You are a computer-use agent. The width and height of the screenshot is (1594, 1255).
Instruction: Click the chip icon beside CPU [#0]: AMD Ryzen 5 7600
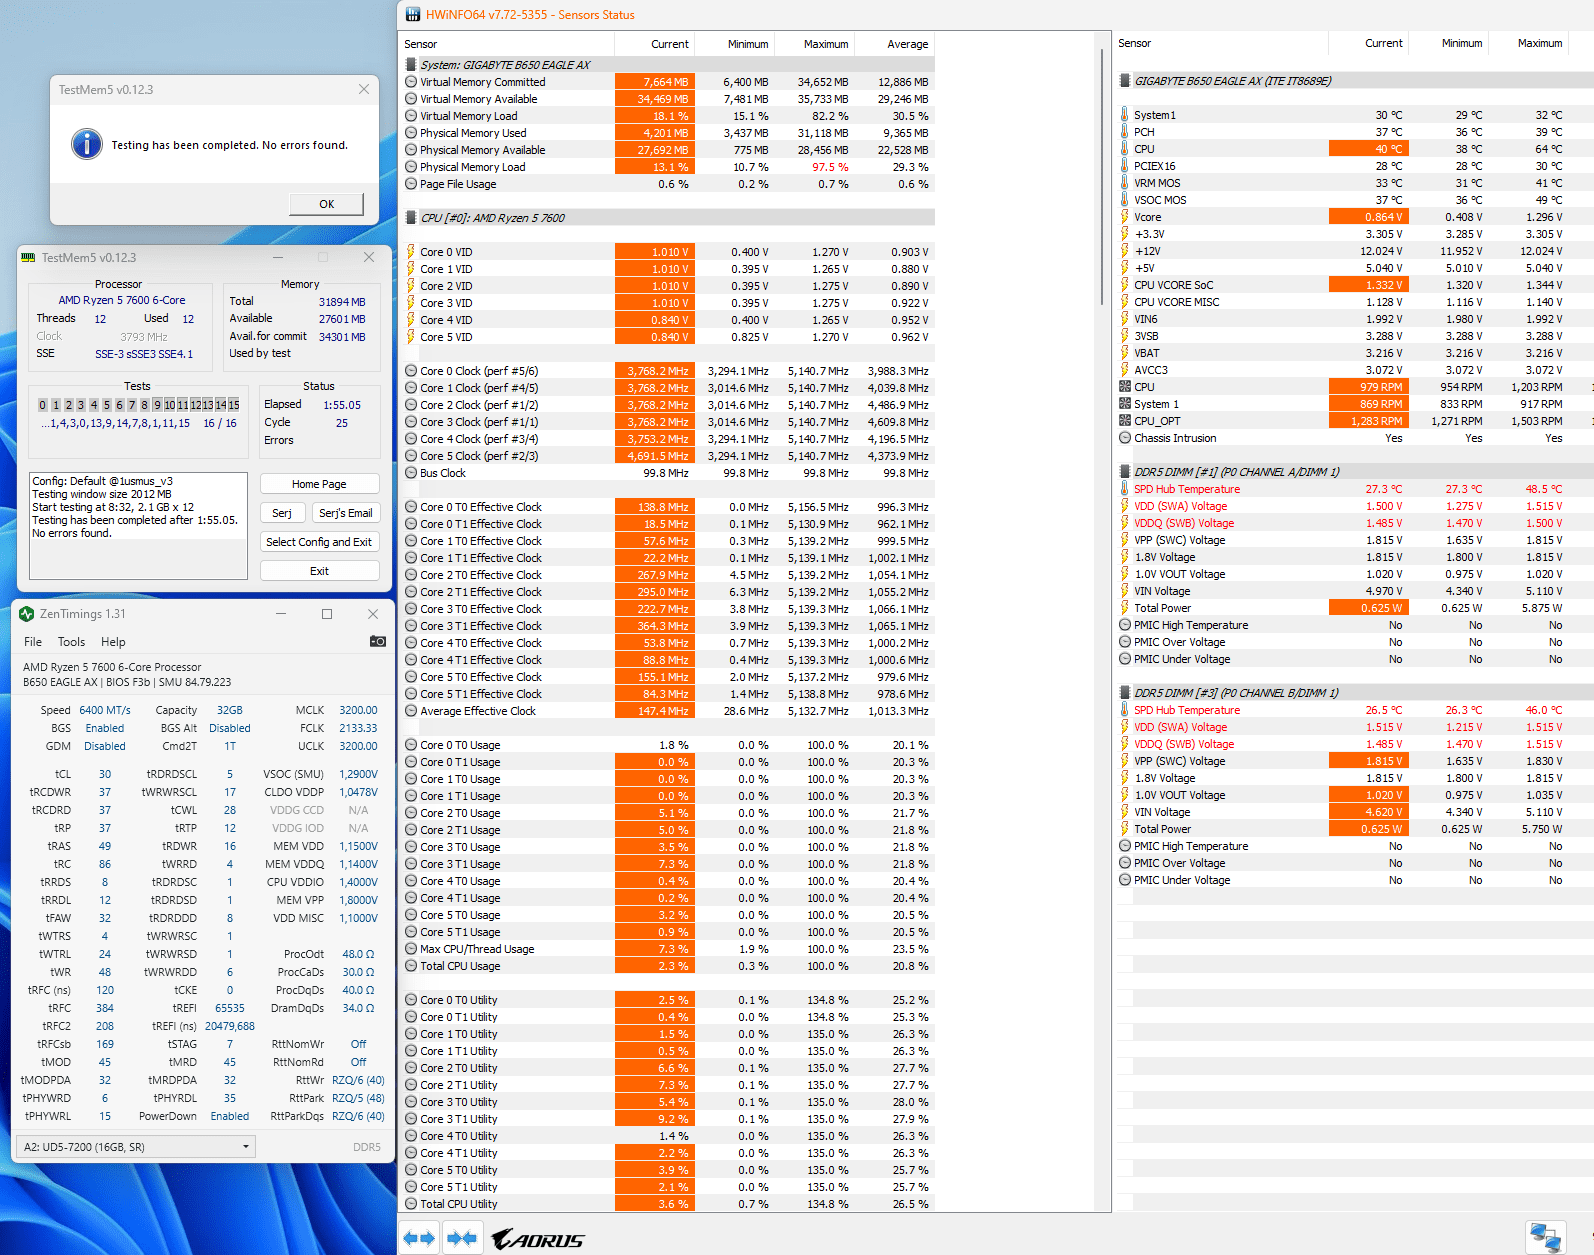point(411,218)
